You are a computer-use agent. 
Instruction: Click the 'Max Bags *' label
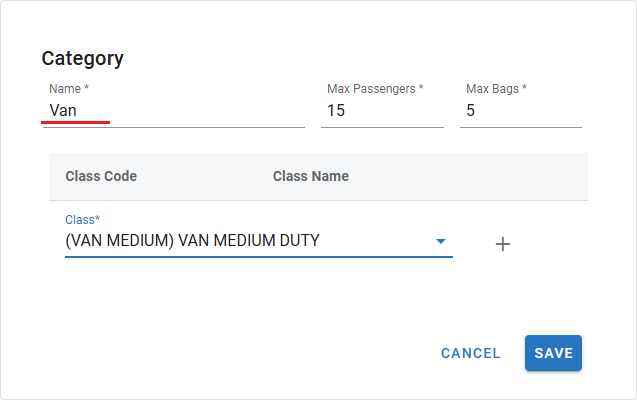pyautogui.click(x=496, y=89)
